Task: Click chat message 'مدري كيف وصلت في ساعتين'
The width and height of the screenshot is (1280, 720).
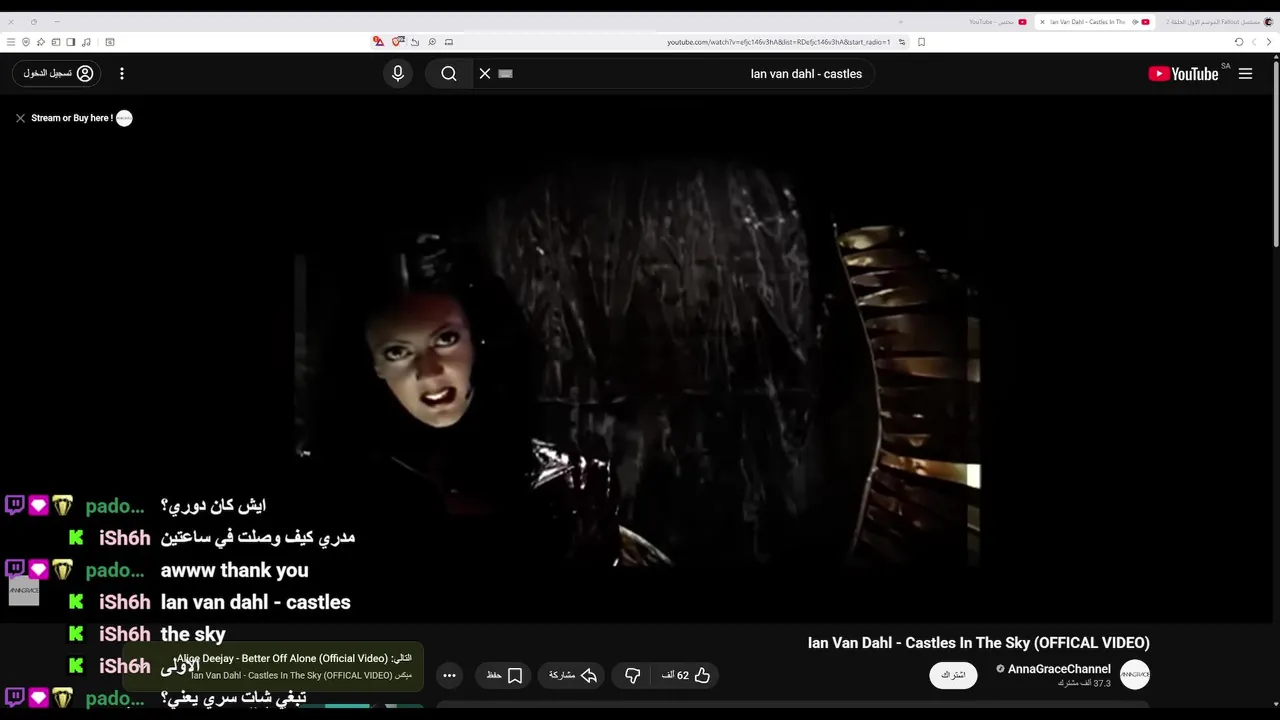Action: click(258, 537)
